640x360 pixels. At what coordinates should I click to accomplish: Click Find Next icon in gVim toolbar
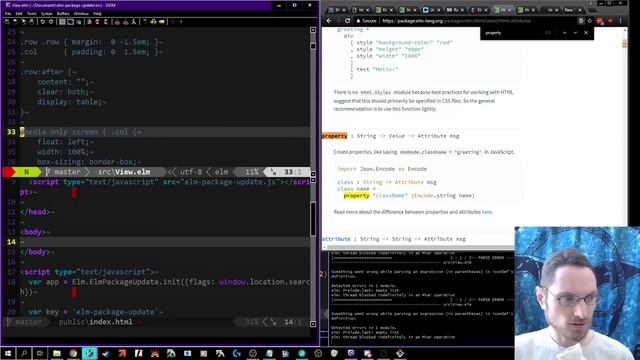[98, 22]
